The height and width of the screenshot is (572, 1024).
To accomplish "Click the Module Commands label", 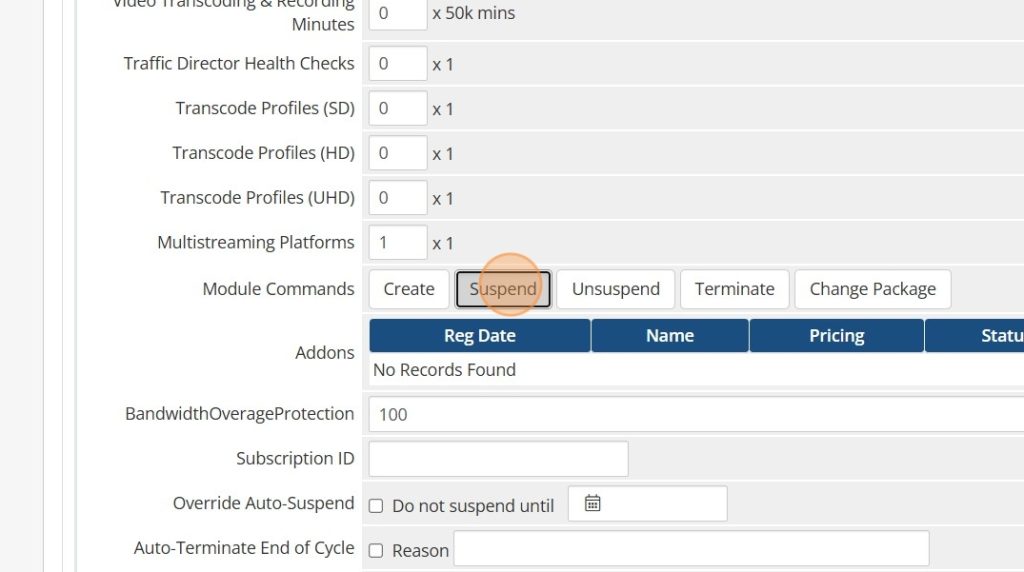I will 278,289.
